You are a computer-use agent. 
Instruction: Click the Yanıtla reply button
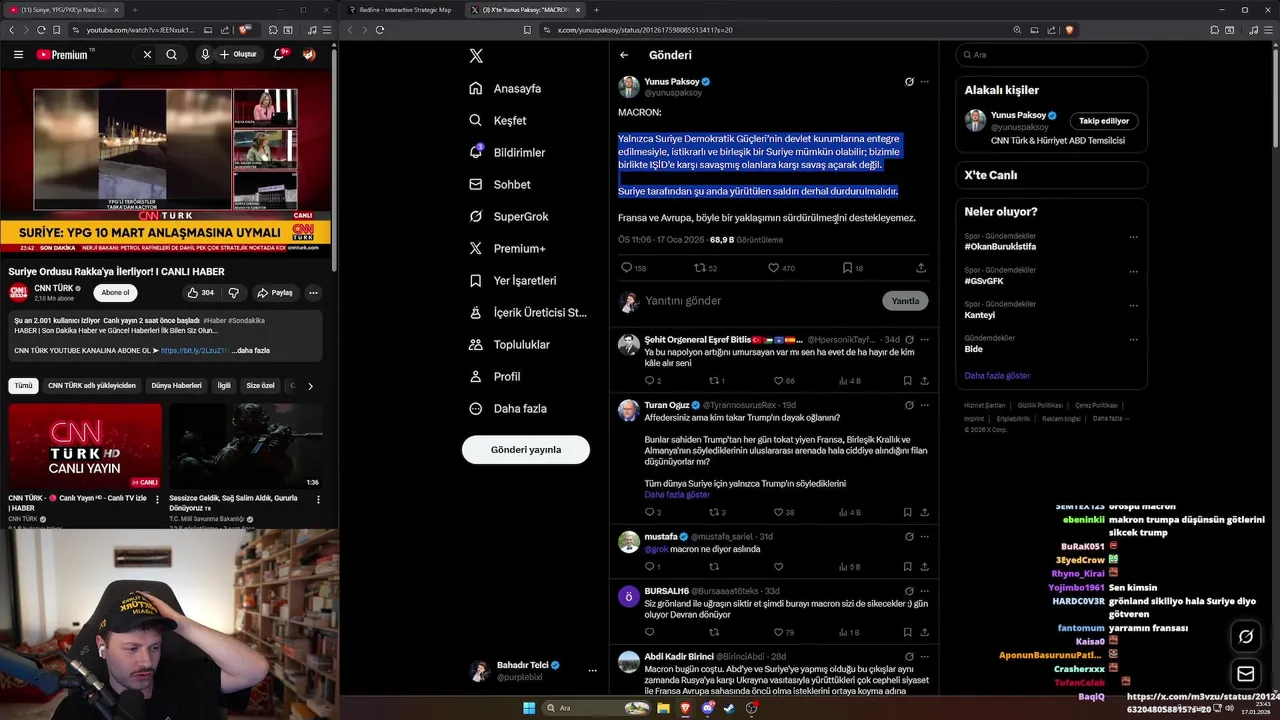(905, 301)
